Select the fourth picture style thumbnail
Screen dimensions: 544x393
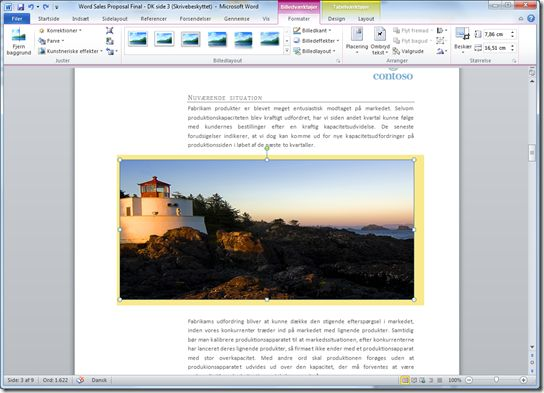217,39
